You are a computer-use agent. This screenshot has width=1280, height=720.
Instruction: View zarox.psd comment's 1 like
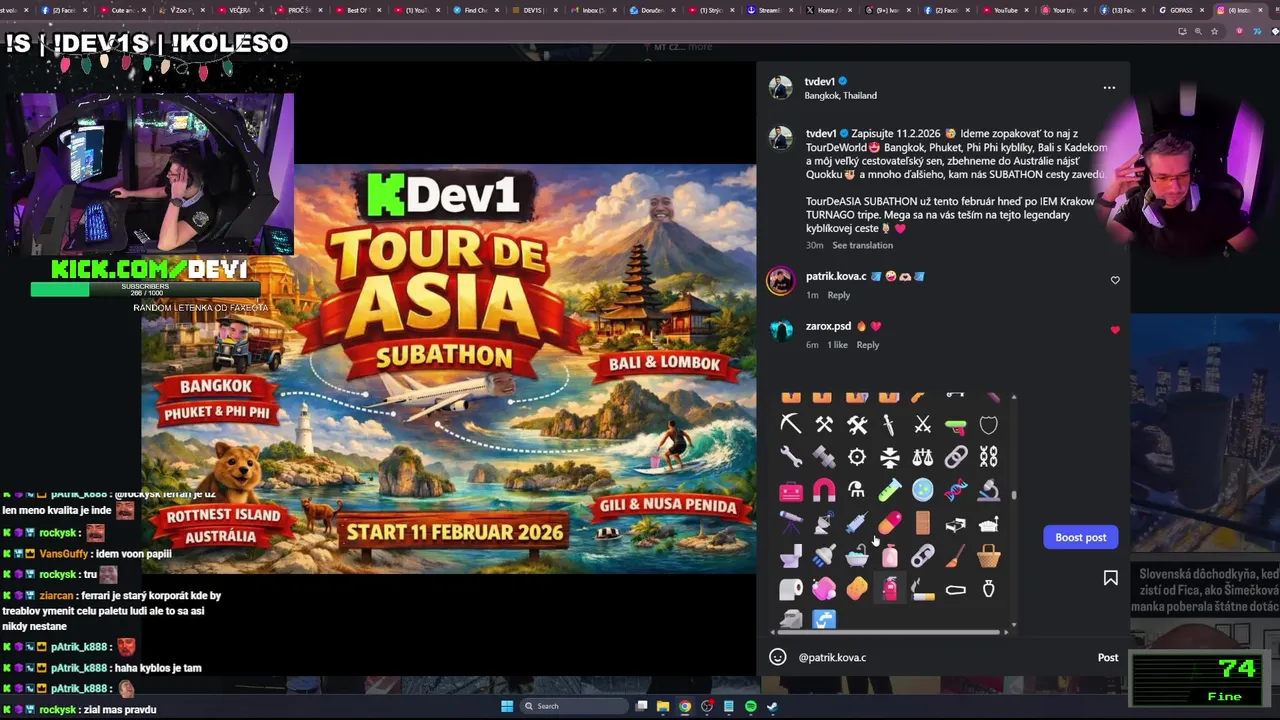(x=838, y=345)
